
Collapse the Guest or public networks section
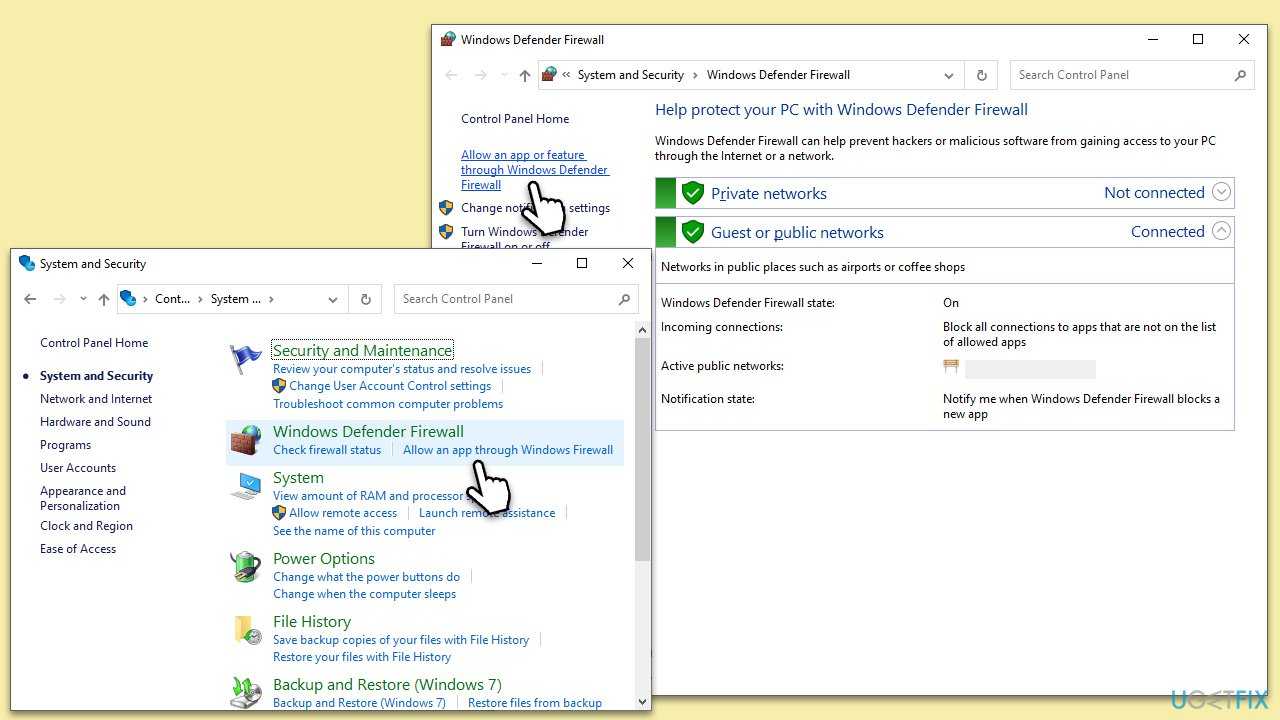(x=1221, y=231)
